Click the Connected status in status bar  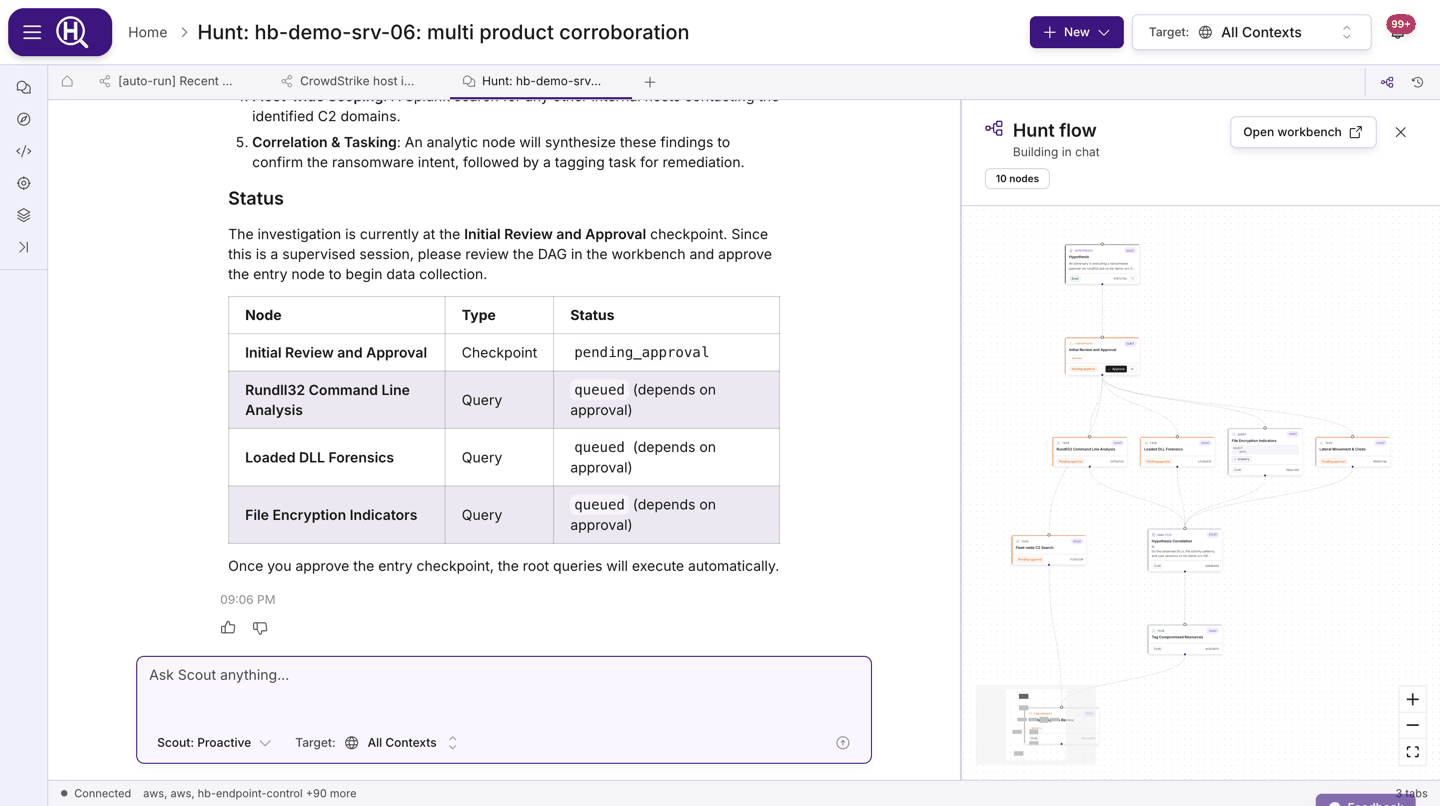click(96, 793)
